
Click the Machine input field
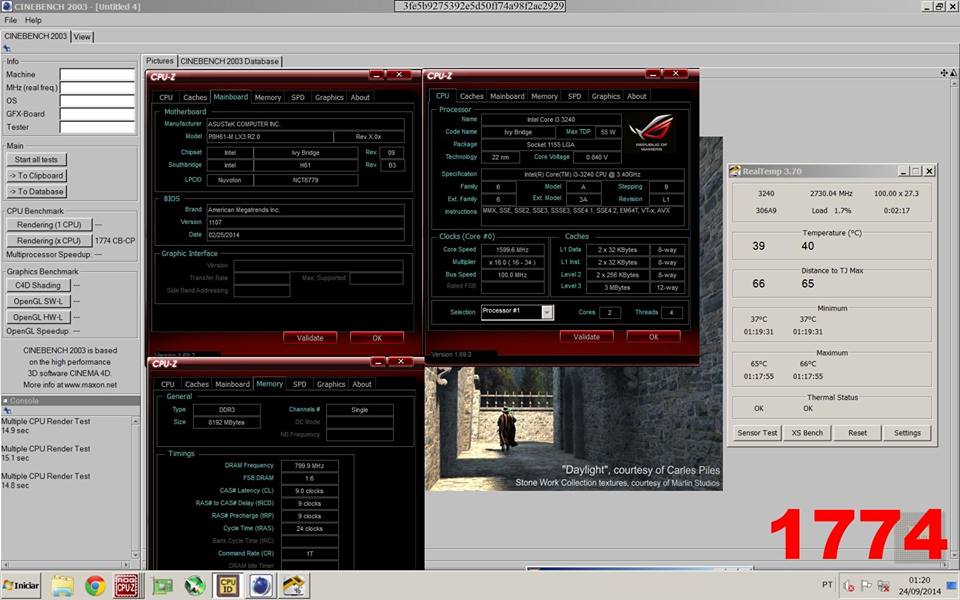click(97, 75)
